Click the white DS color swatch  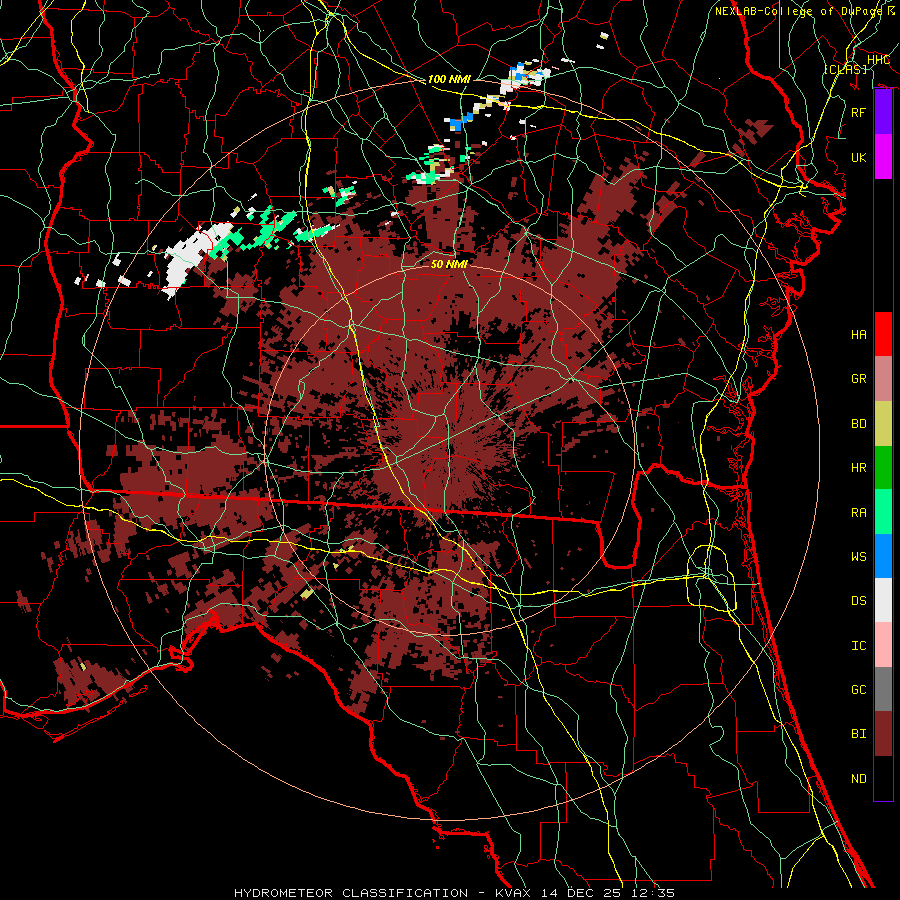tap(883, 600)
